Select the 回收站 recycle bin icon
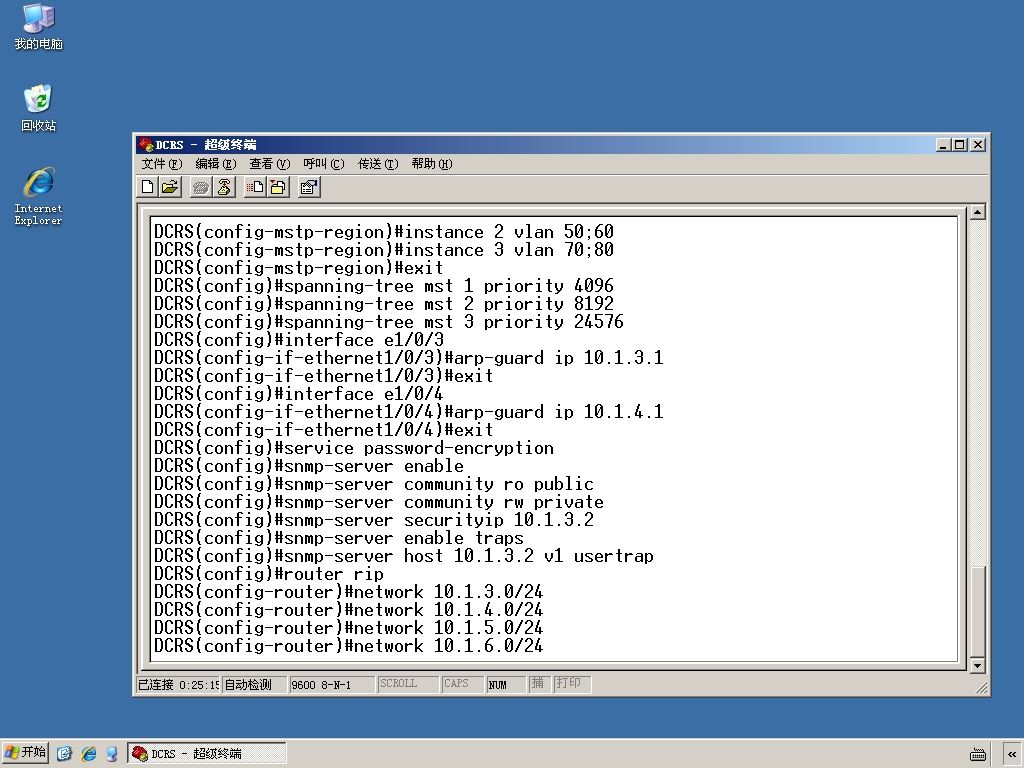This screenshot has width=1024, height=768. click(38, 108)
